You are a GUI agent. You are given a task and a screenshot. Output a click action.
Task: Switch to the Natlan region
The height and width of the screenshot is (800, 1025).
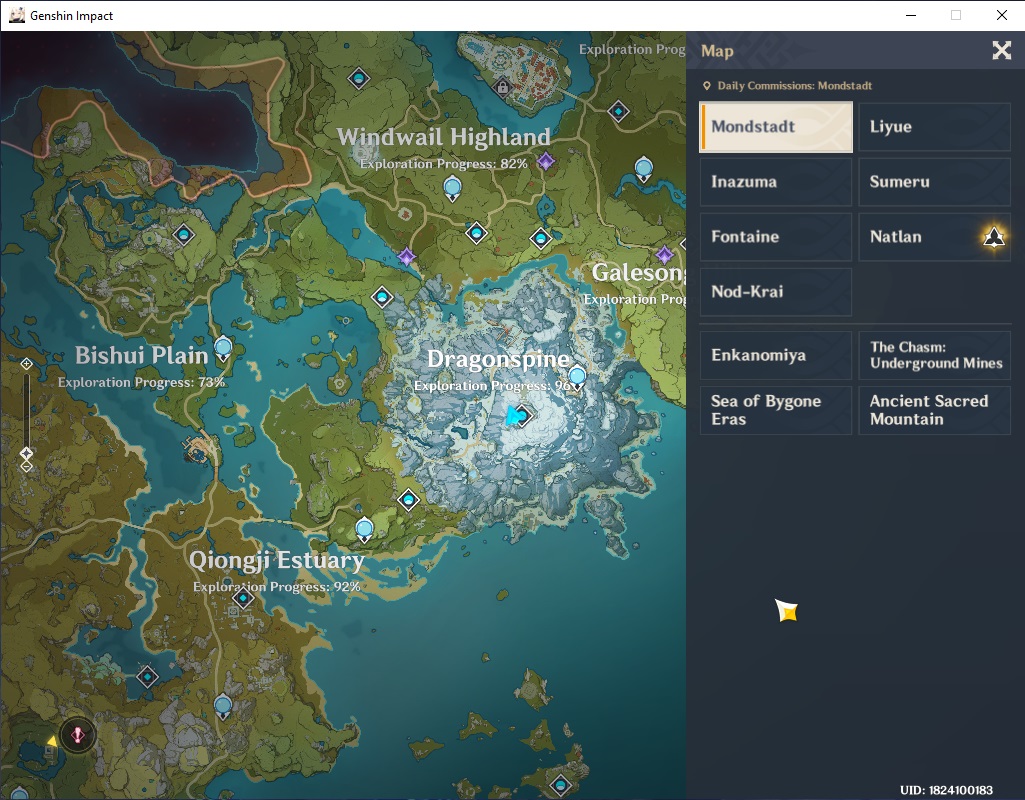pyautogui.click(x=934, y=237)
